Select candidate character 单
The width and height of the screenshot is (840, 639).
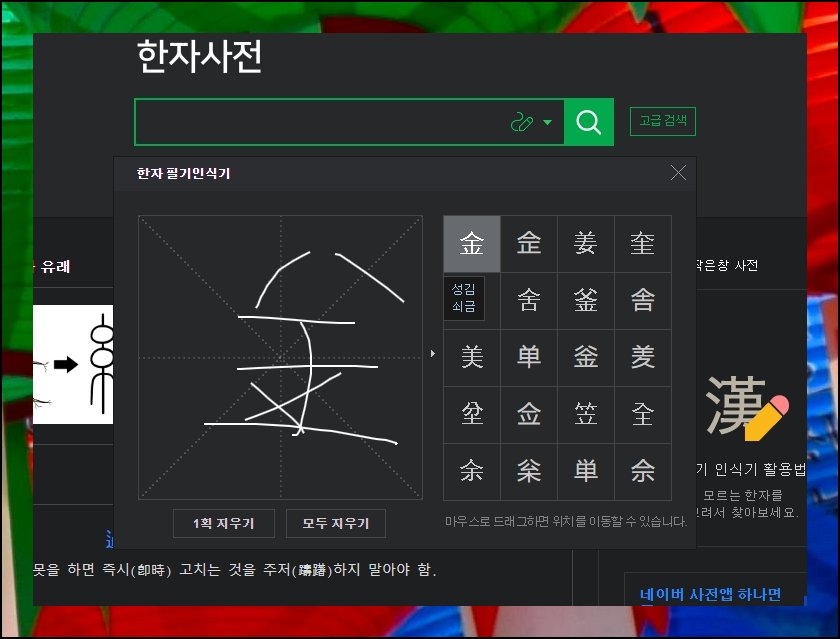click(x=529, y=357)
